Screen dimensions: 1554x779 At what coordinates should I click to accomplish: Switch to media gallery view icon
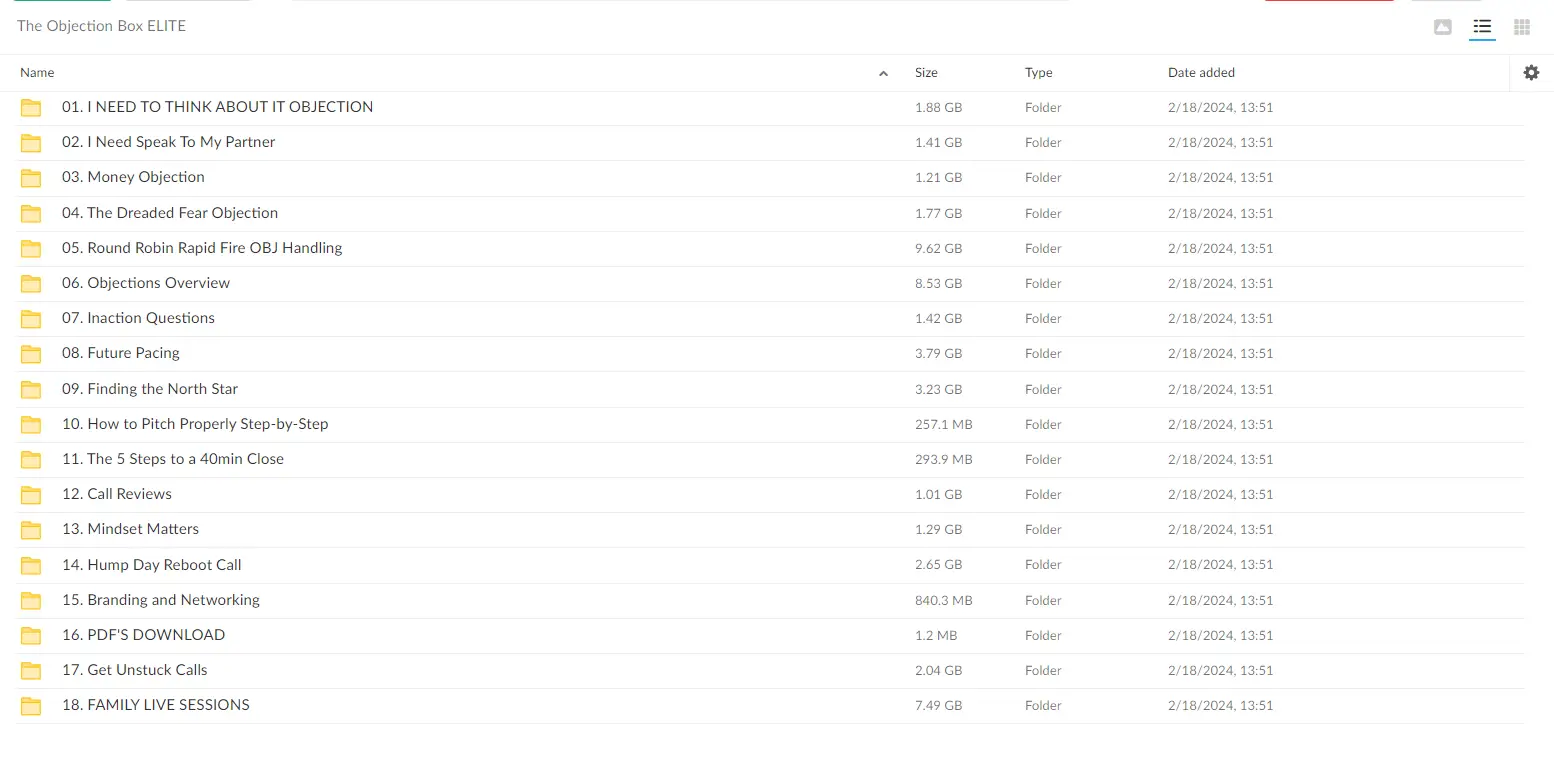pyautogui.click(x=1442, y=27)
